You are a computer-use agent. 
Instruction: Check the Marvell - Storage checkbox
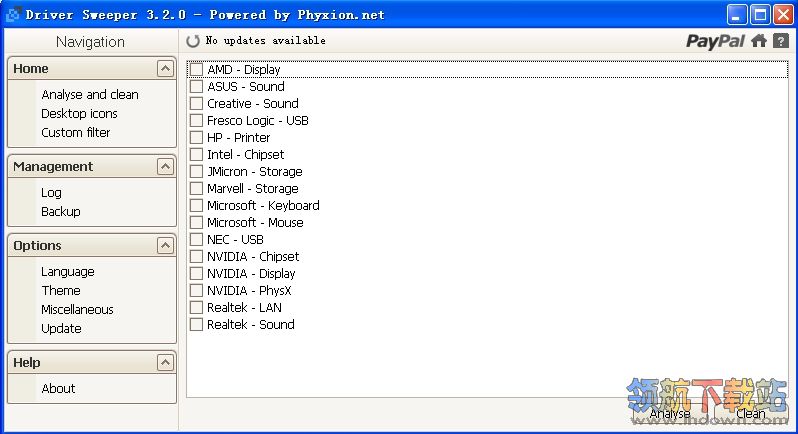[x=196, y=188]
